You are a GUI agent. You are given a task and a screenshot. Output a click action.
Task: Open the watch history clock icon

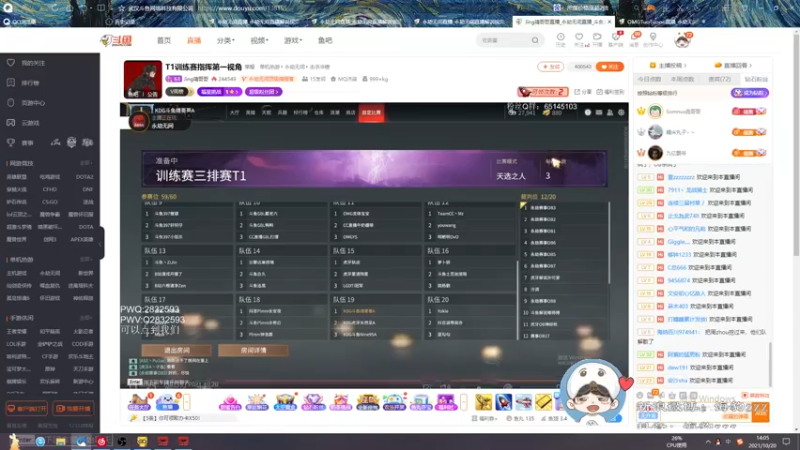tap(560, 39)
